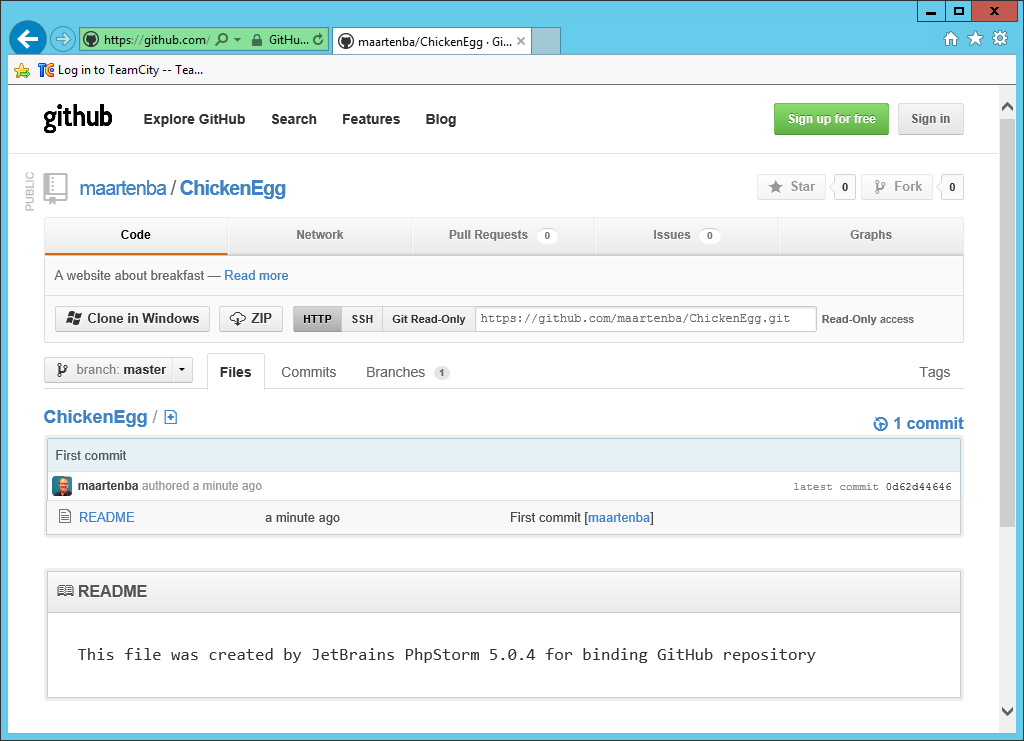Open browser Home icon
The width and height of the screenshot is (1024, 741).
pos(951,39)
